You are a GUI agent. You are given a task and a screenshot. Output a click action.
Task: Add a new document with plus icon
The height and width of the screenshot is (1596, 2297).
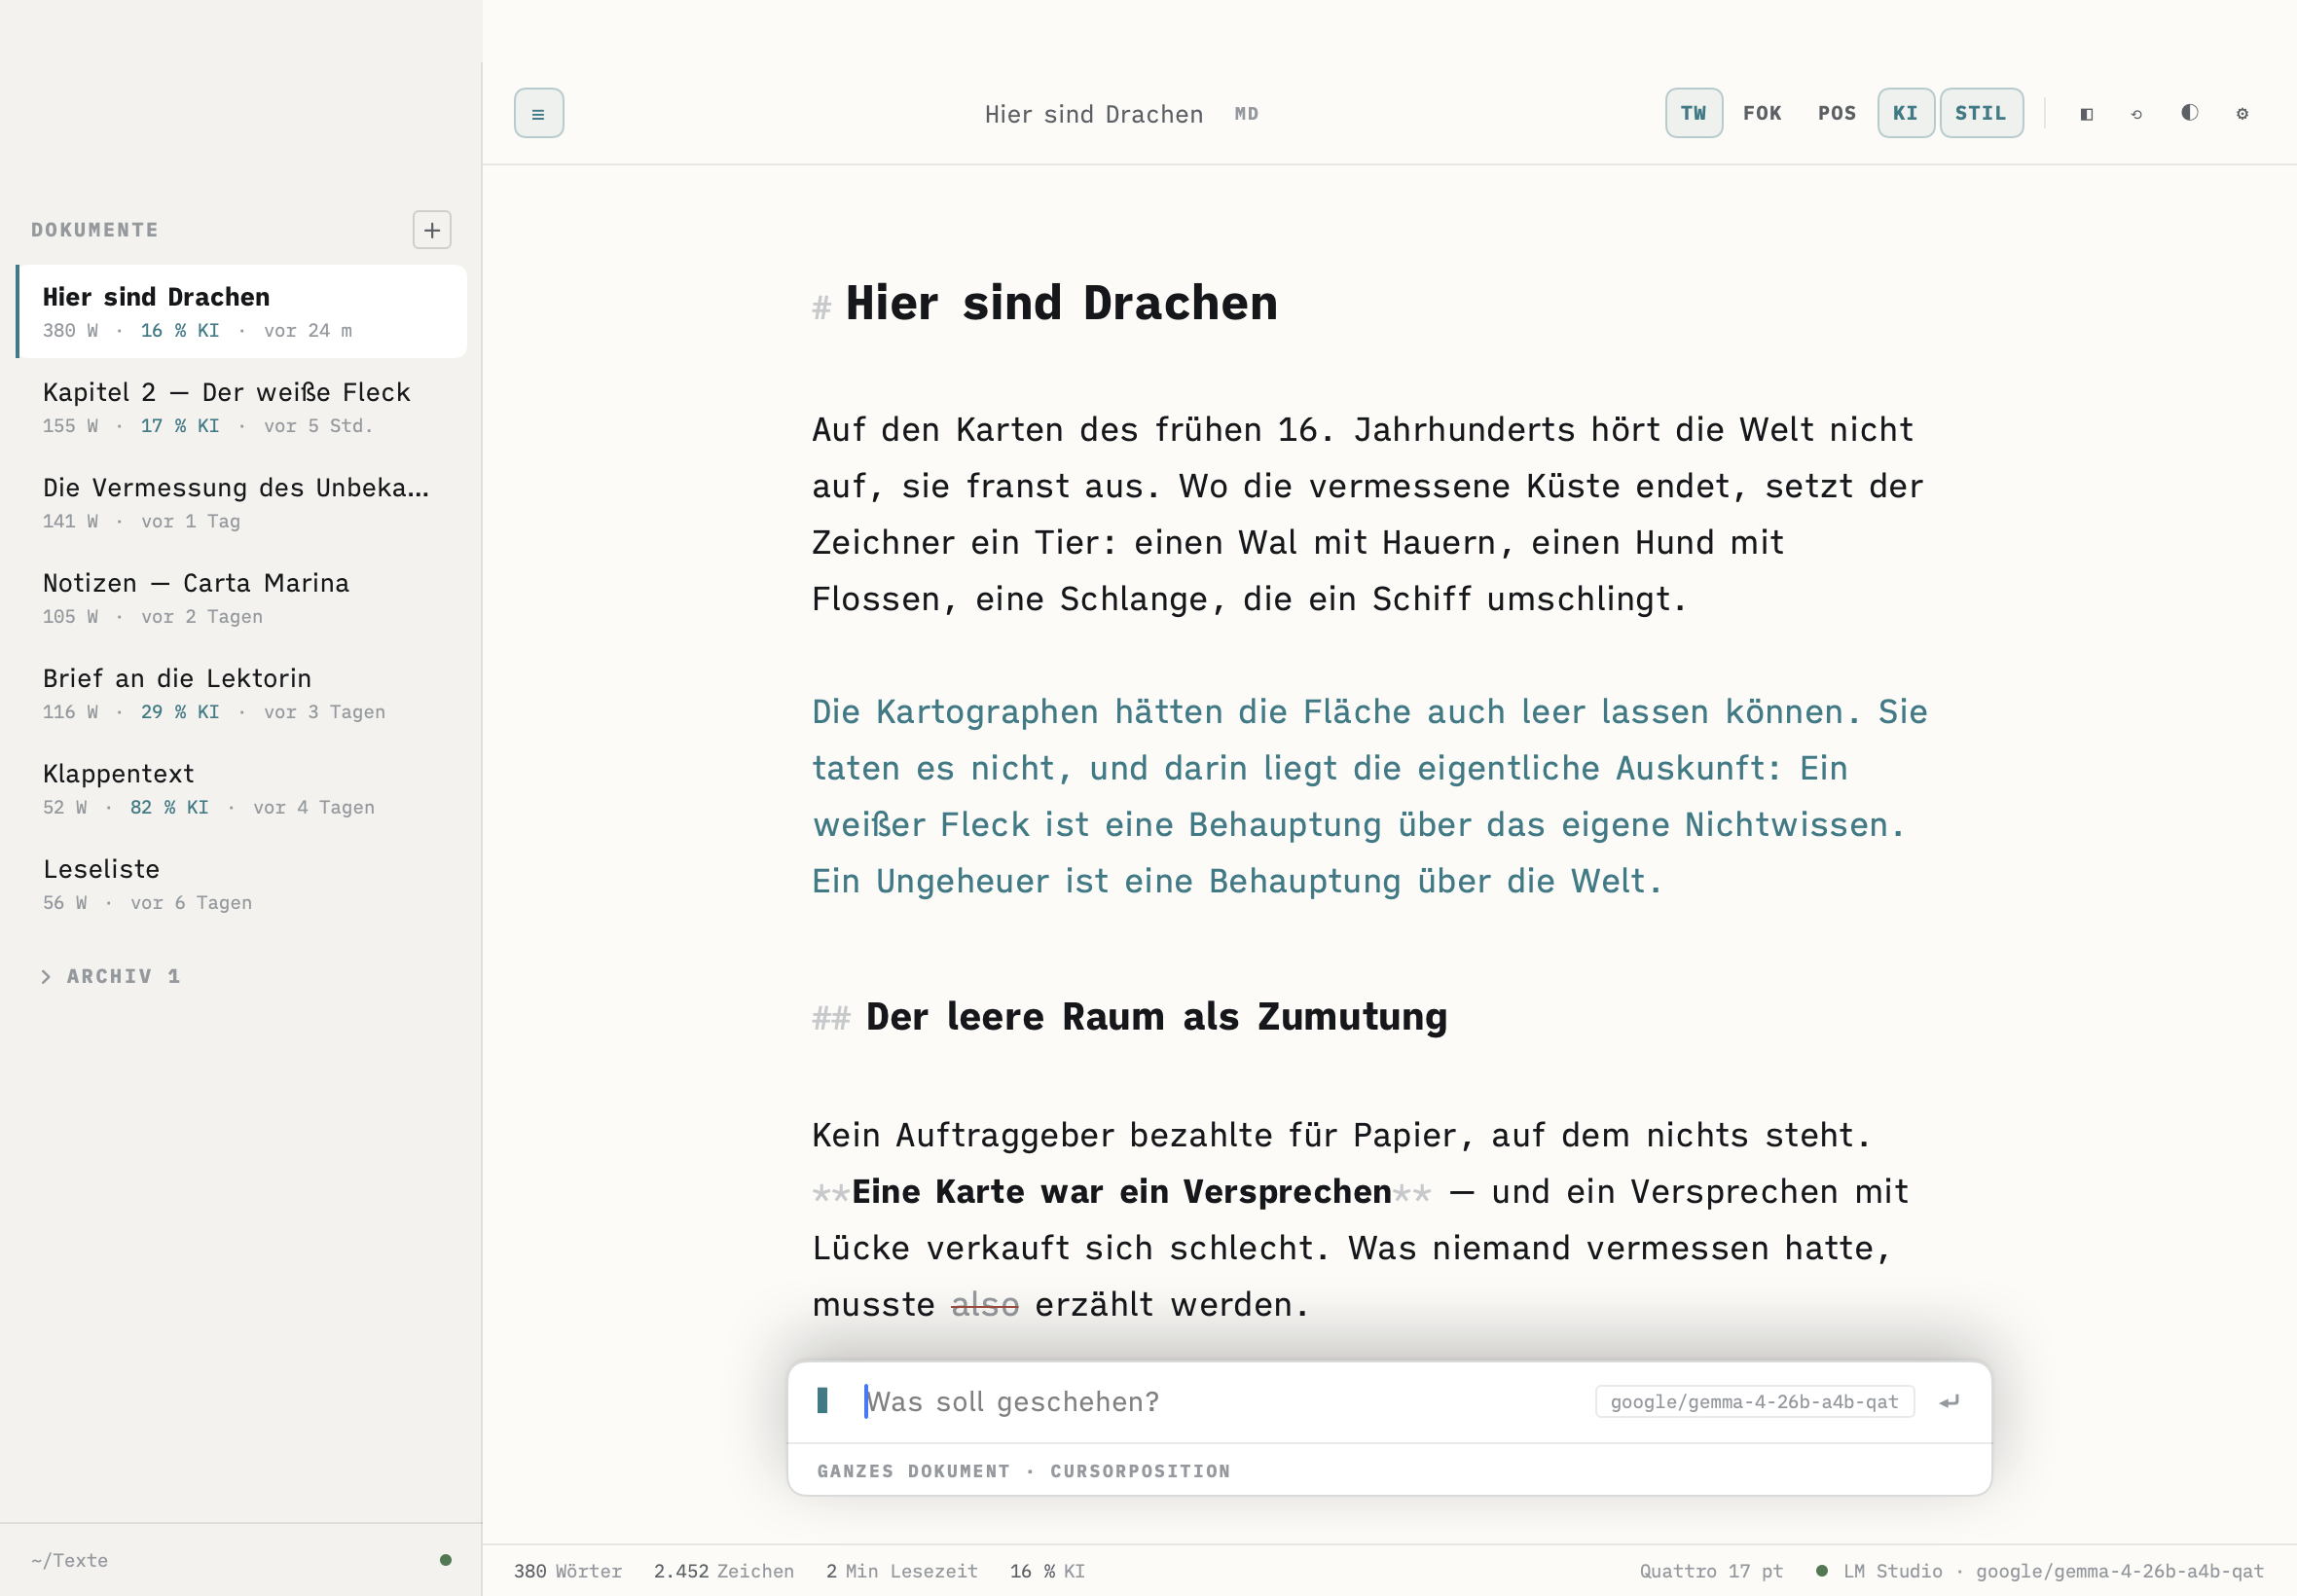(x=432, y=230)
